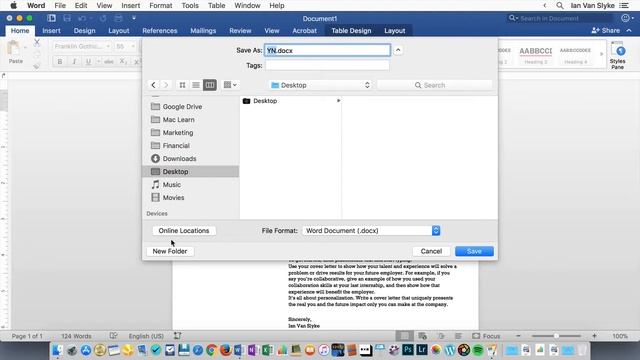640x360 pixels.
Task: Click the zoom in plus button
Action: pyautogui.click(x=594, y=336)
